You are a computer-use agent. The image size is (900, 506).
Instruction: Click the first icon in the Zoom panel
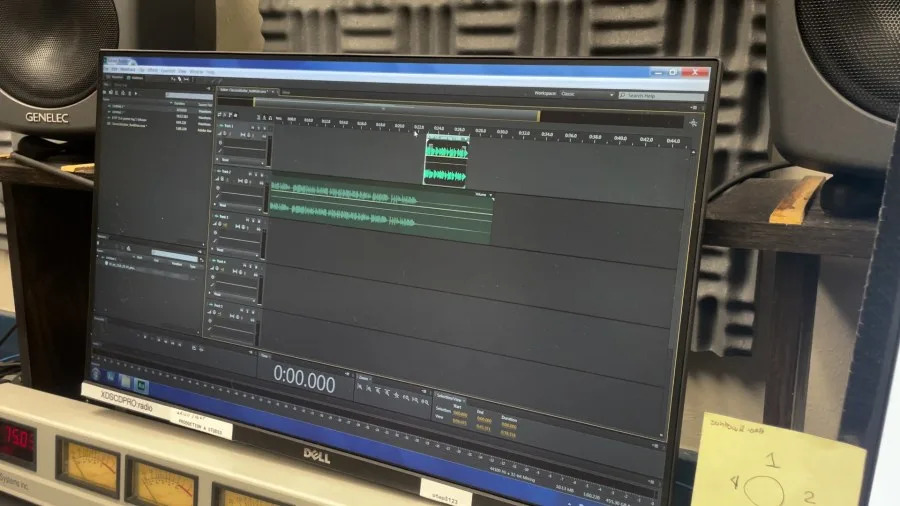[x=360, y=388]
